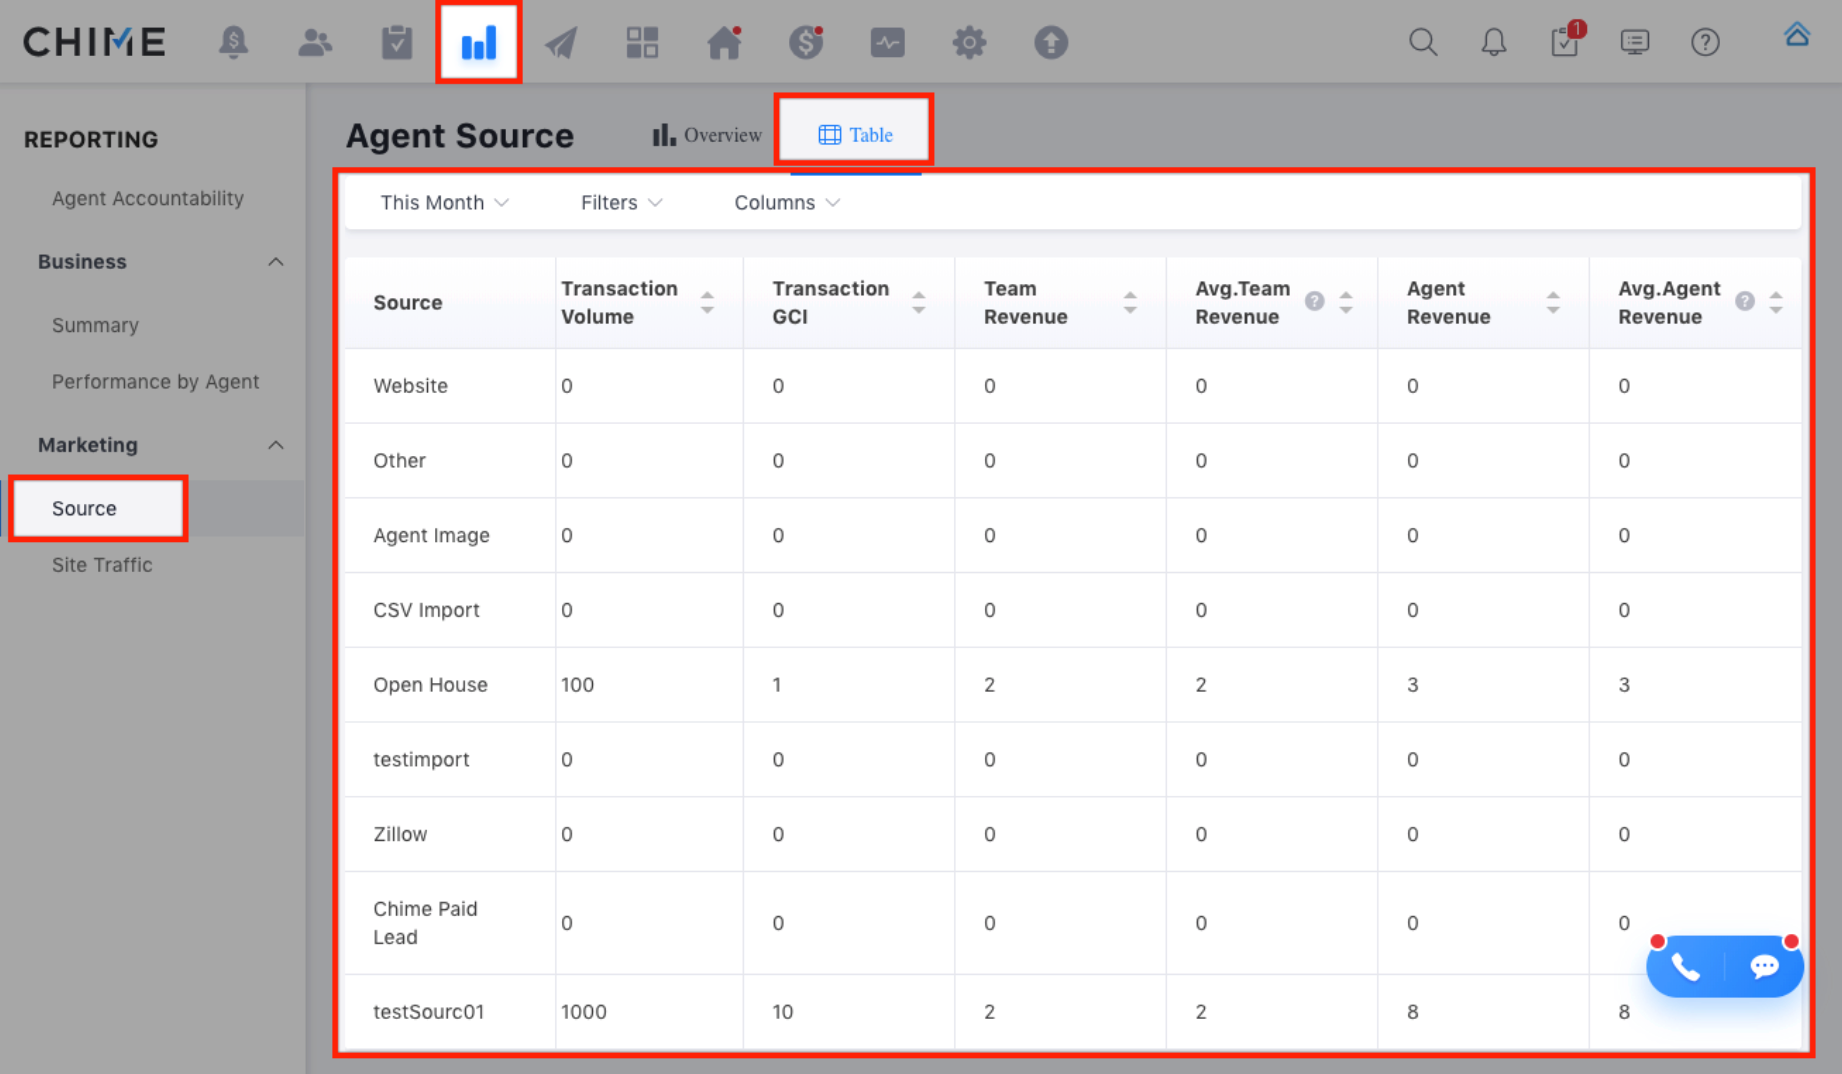Click Avg.Team Revenue help tooltip icon
Viewport: 1842px width, 1074px height.
tap(1314, 301)
